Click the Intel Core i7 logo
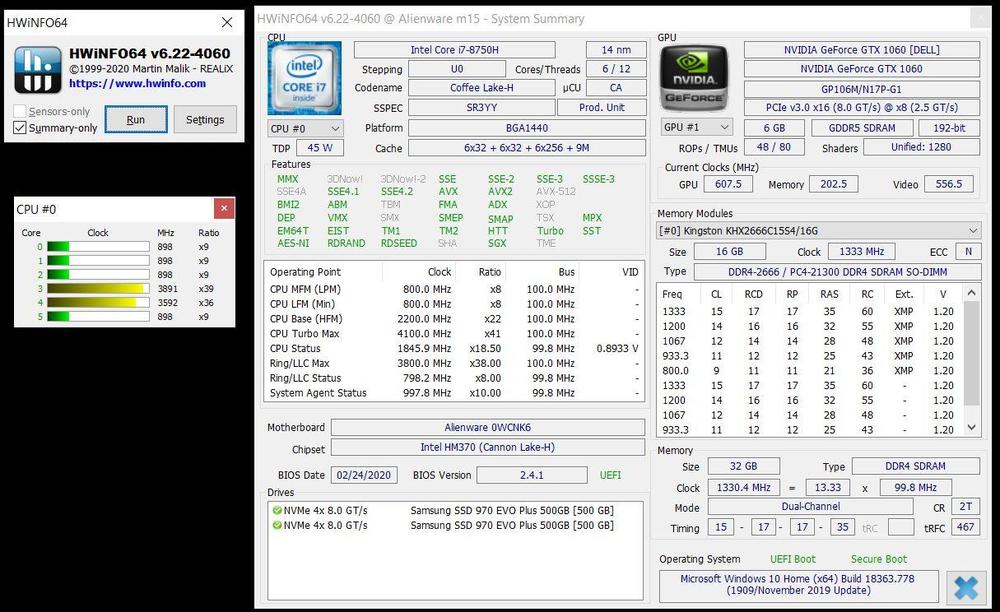This screenshot has width=1000, height=612. pyautogui.click(x=304, y=78)
